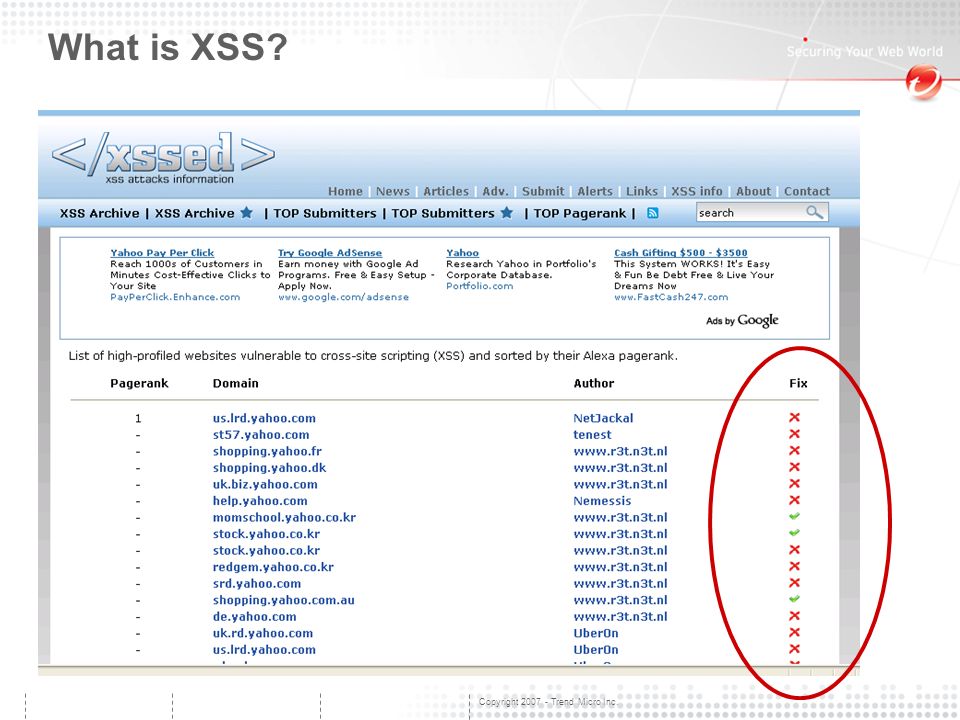
Task: Open the Cash Gifting $500 - $3500 ad
Action: [x=681, y=252]
